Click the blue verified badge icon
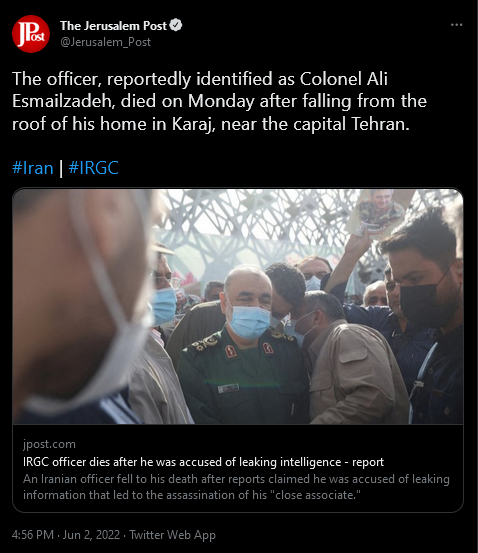The image size is (478, 553). coord(176,25)
